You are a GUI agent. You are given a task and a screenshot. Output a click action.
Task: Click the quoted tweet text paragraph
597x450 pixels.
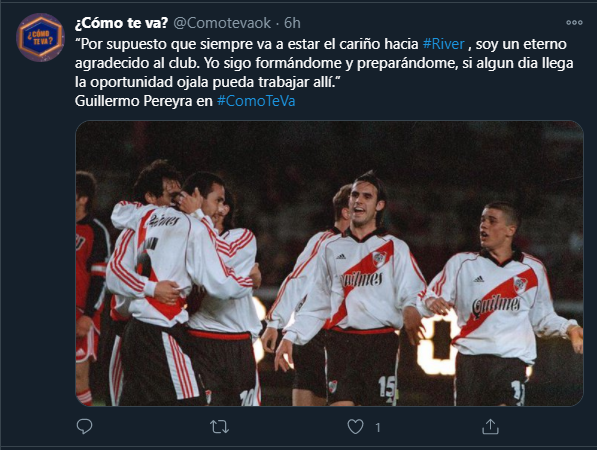tap(324, 63)
